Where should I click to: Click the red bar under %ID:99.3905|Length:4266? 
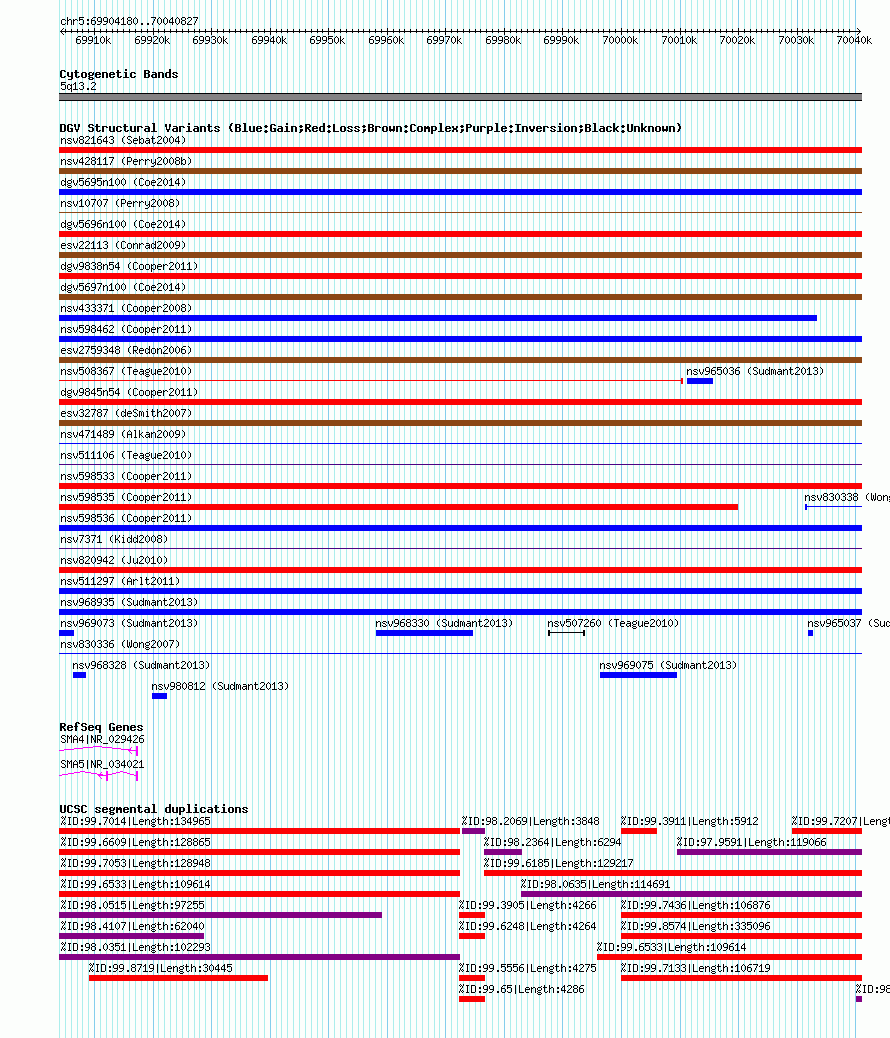pyautogui.click(x=472, y=915)
